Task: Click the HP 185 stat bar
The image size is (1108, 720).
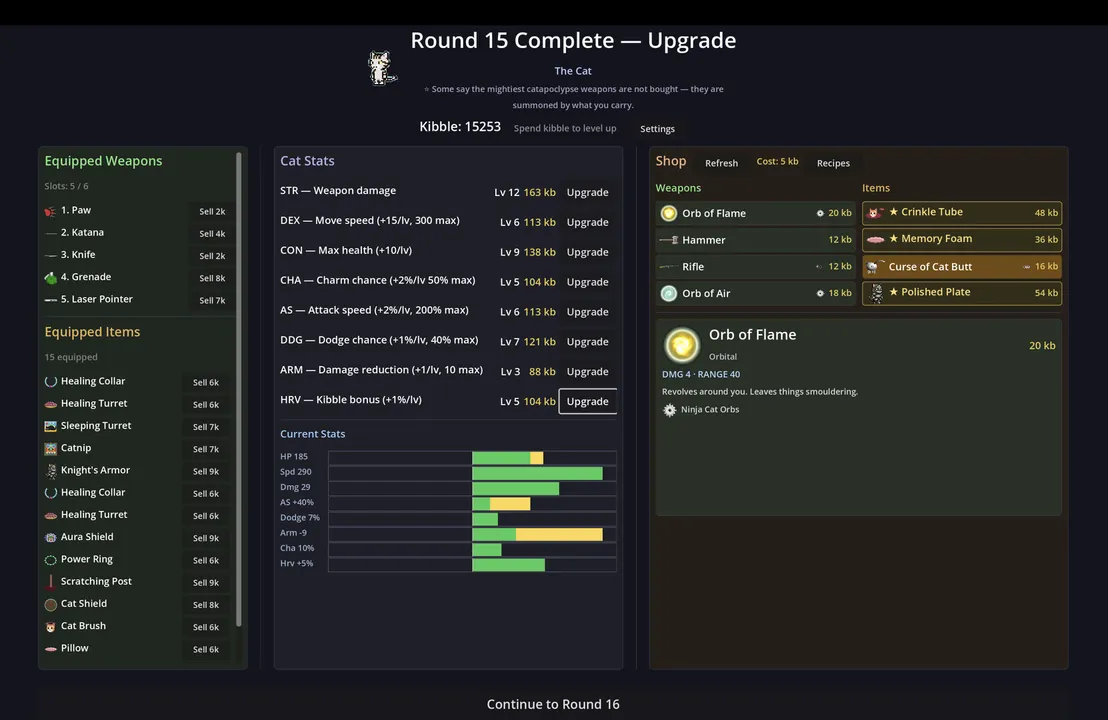Action: (x=472, y=458)
